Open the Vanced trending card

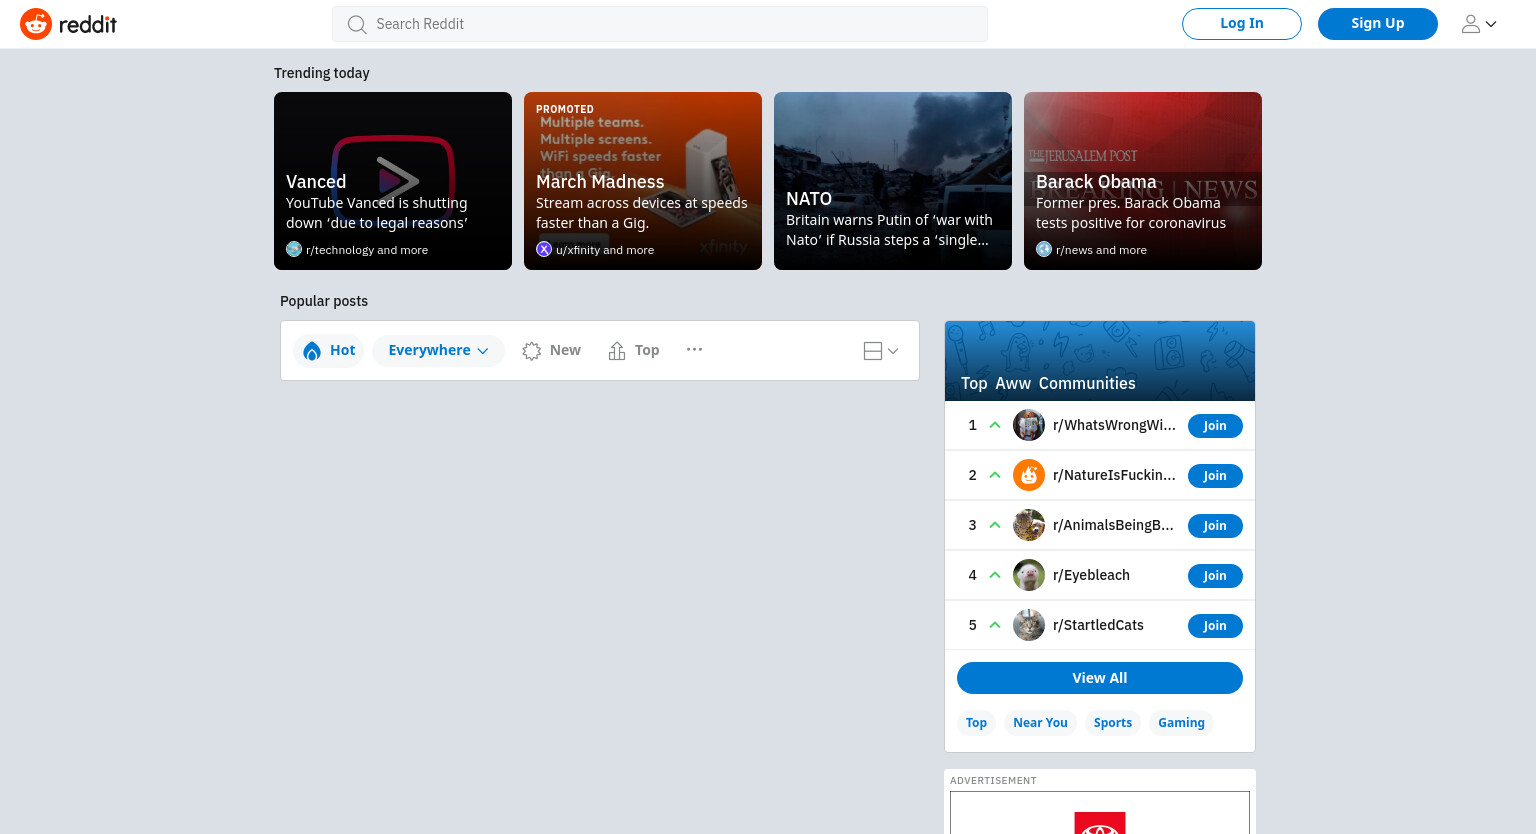pyautogui.click(x=393, y=181)
